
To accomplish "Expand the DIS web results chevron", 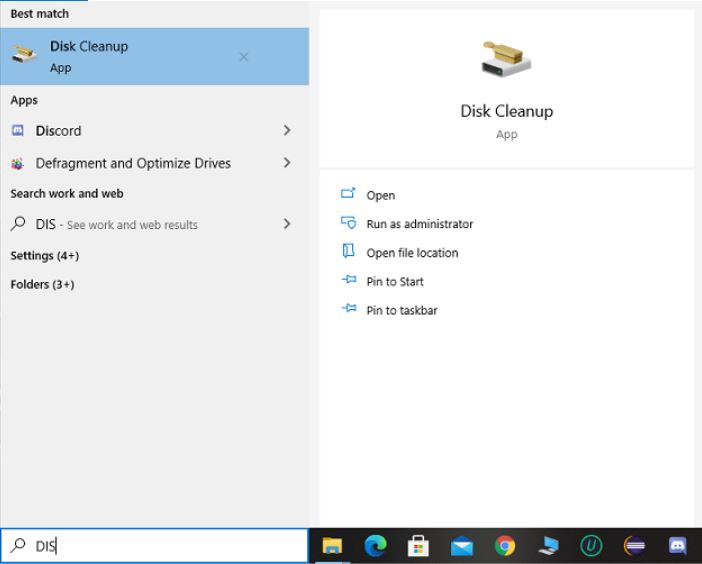I will (x=287, y=223).
